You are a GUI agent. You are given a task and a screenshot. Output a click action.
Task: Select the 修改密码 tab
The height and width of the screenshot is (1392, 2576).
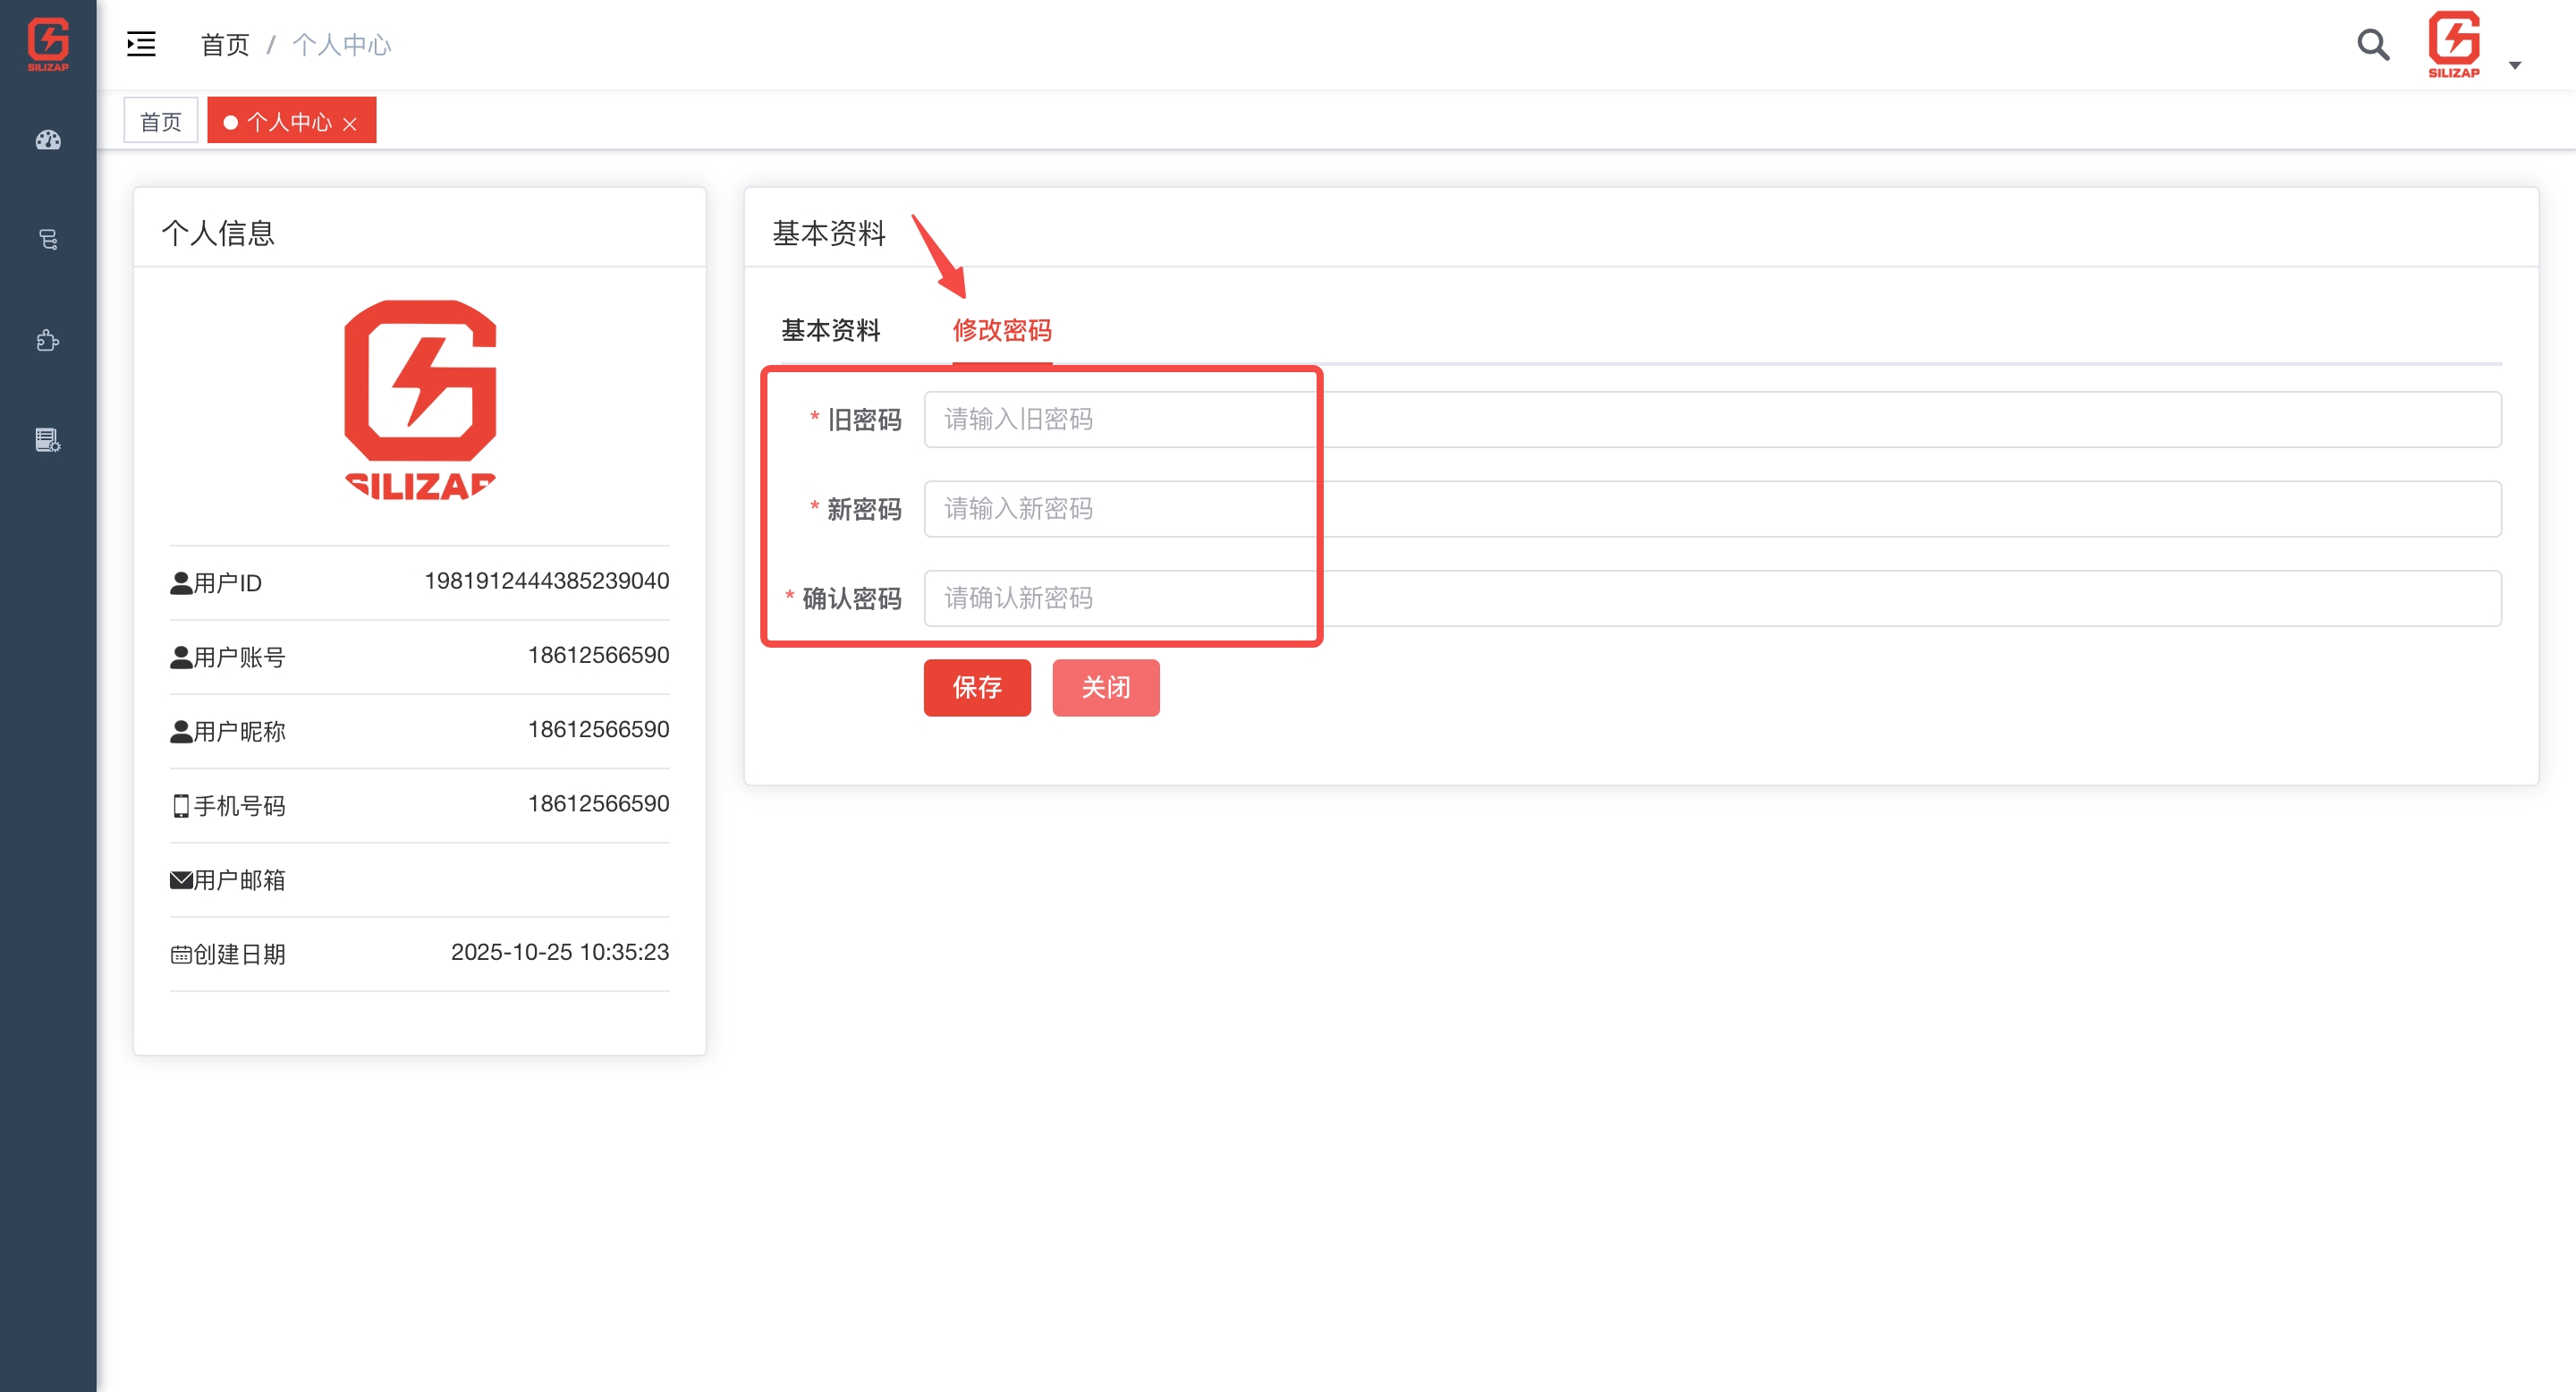point(1001,330)
